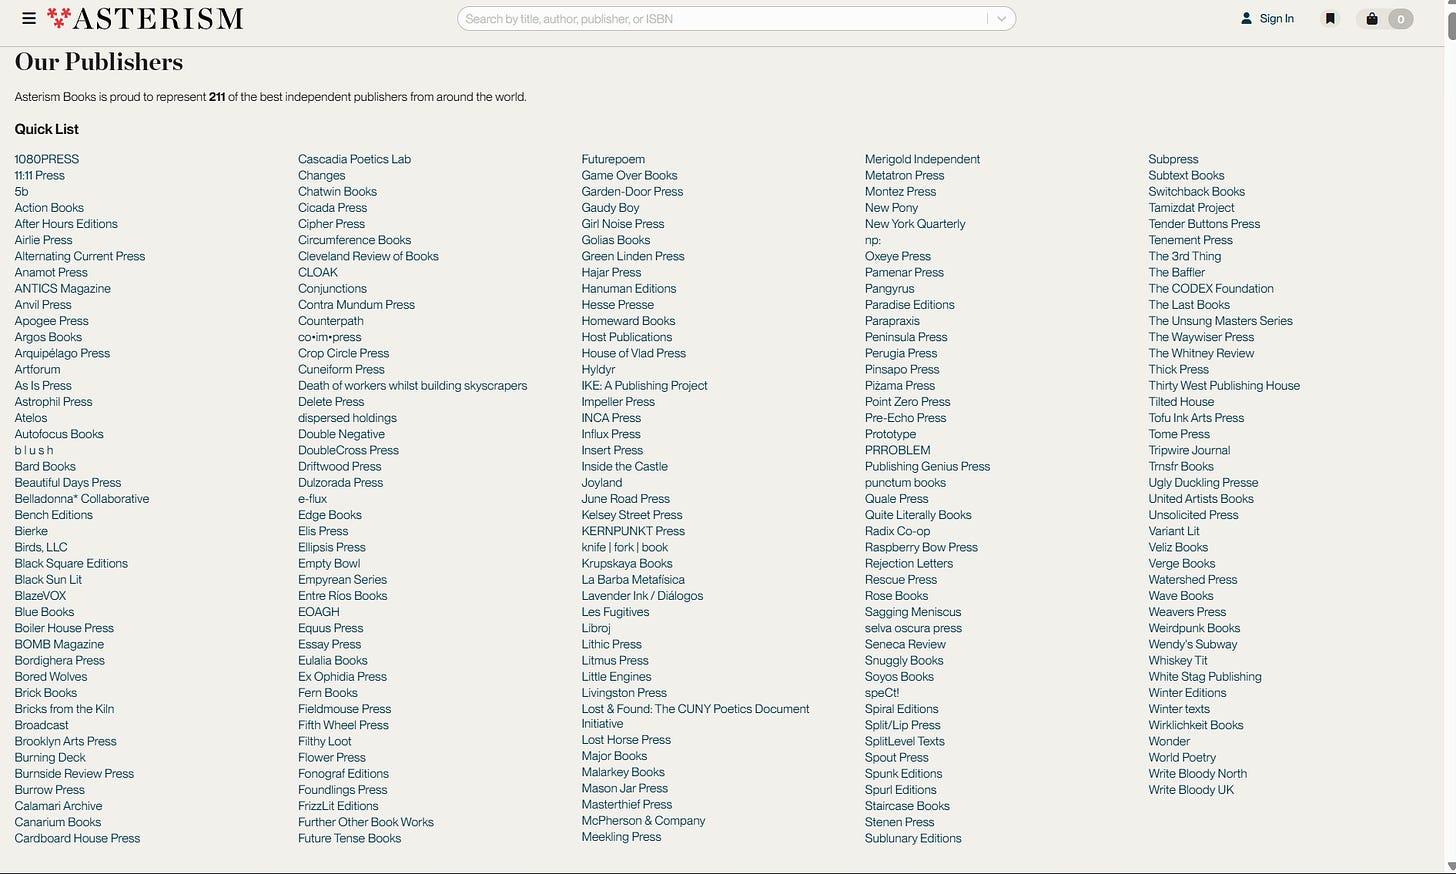Viewport: 1456px width, 874px height.
Task: Focus the title, author, publisher search field
Action: pos(722,18)
